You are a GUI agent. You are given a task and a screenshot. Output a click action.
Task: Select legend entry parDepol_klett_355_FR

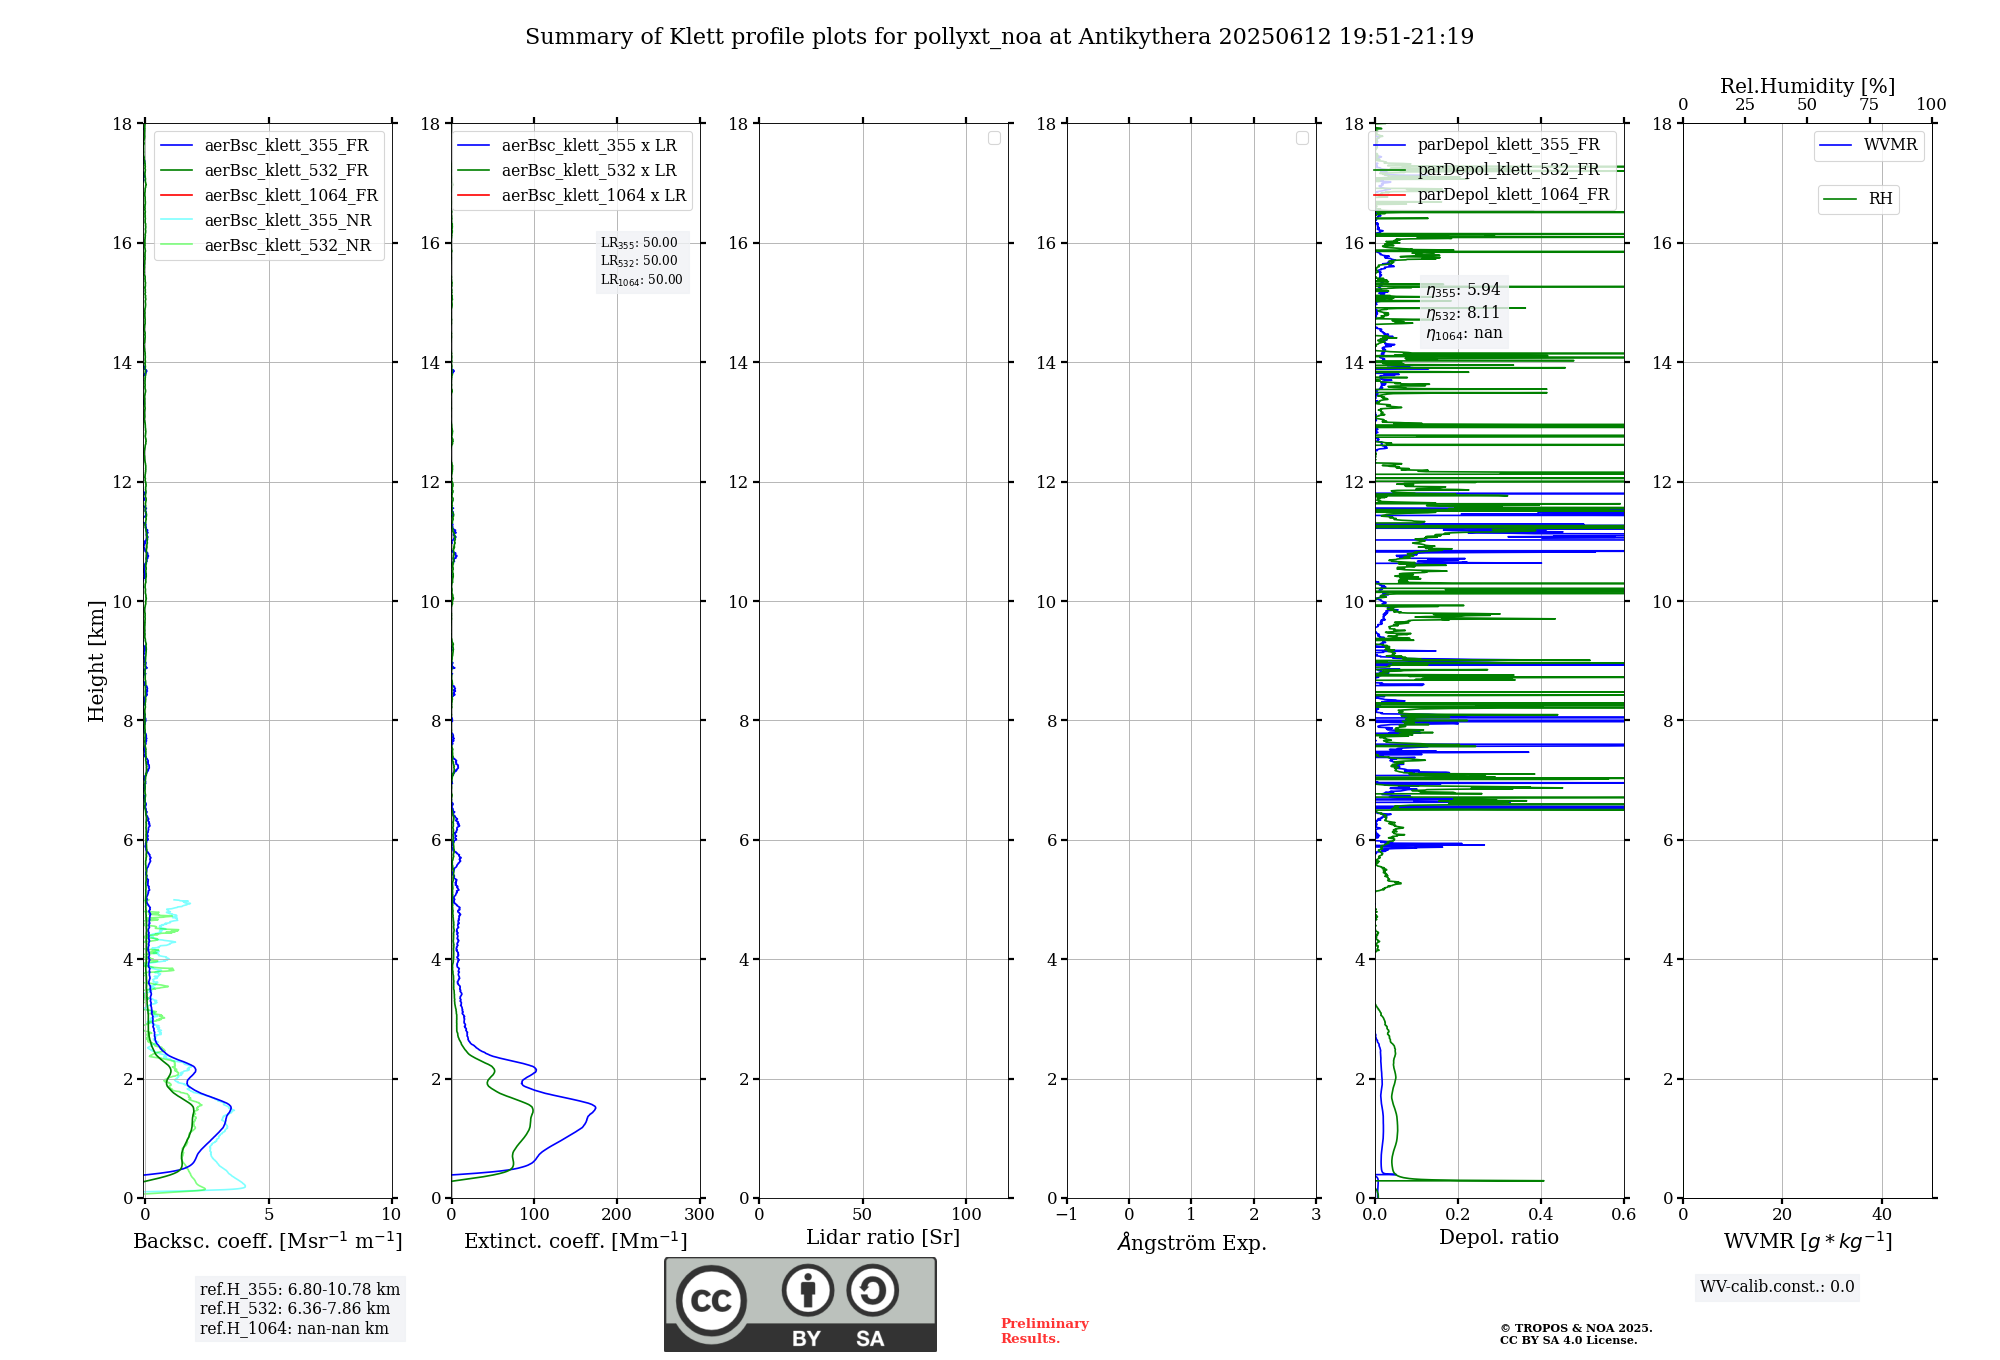[1489, 145]
